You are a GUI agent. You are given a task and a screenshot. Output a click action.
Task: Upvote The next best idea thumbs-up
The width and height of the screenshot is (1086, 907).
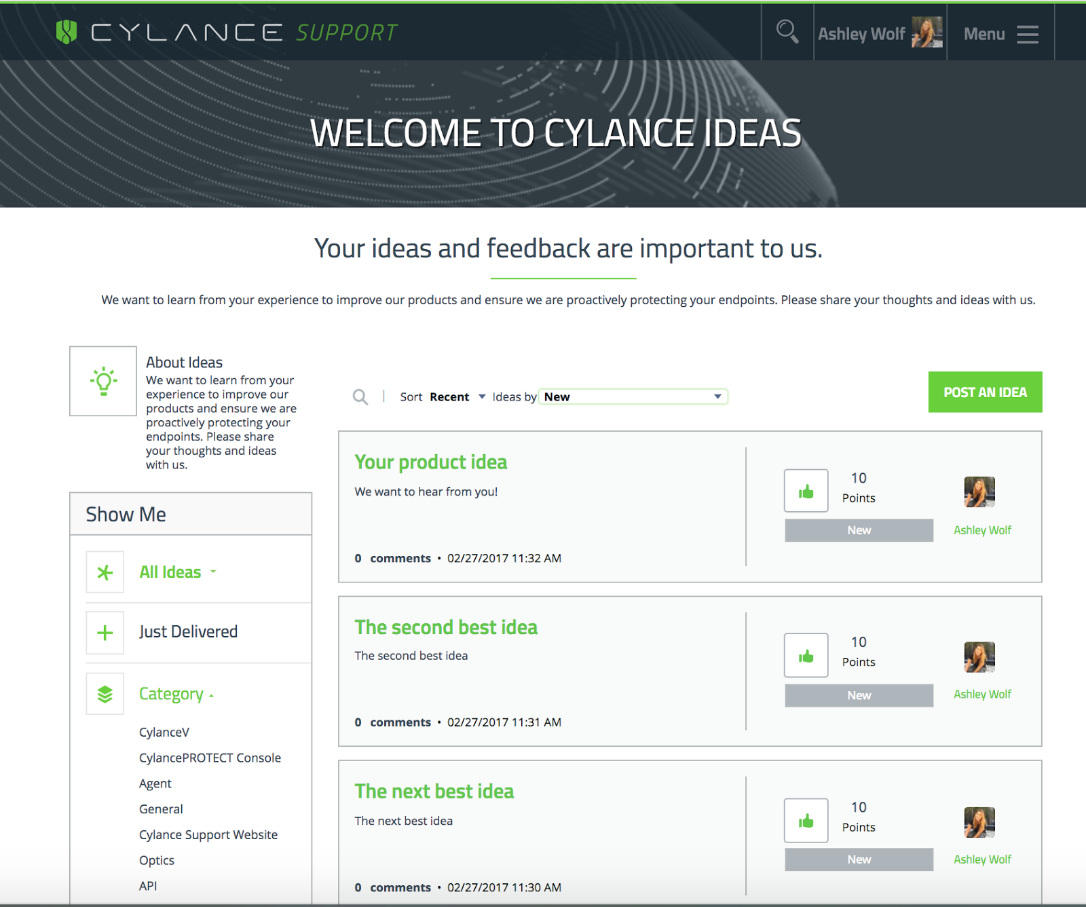pyautogui.click(x=805, y=820)
